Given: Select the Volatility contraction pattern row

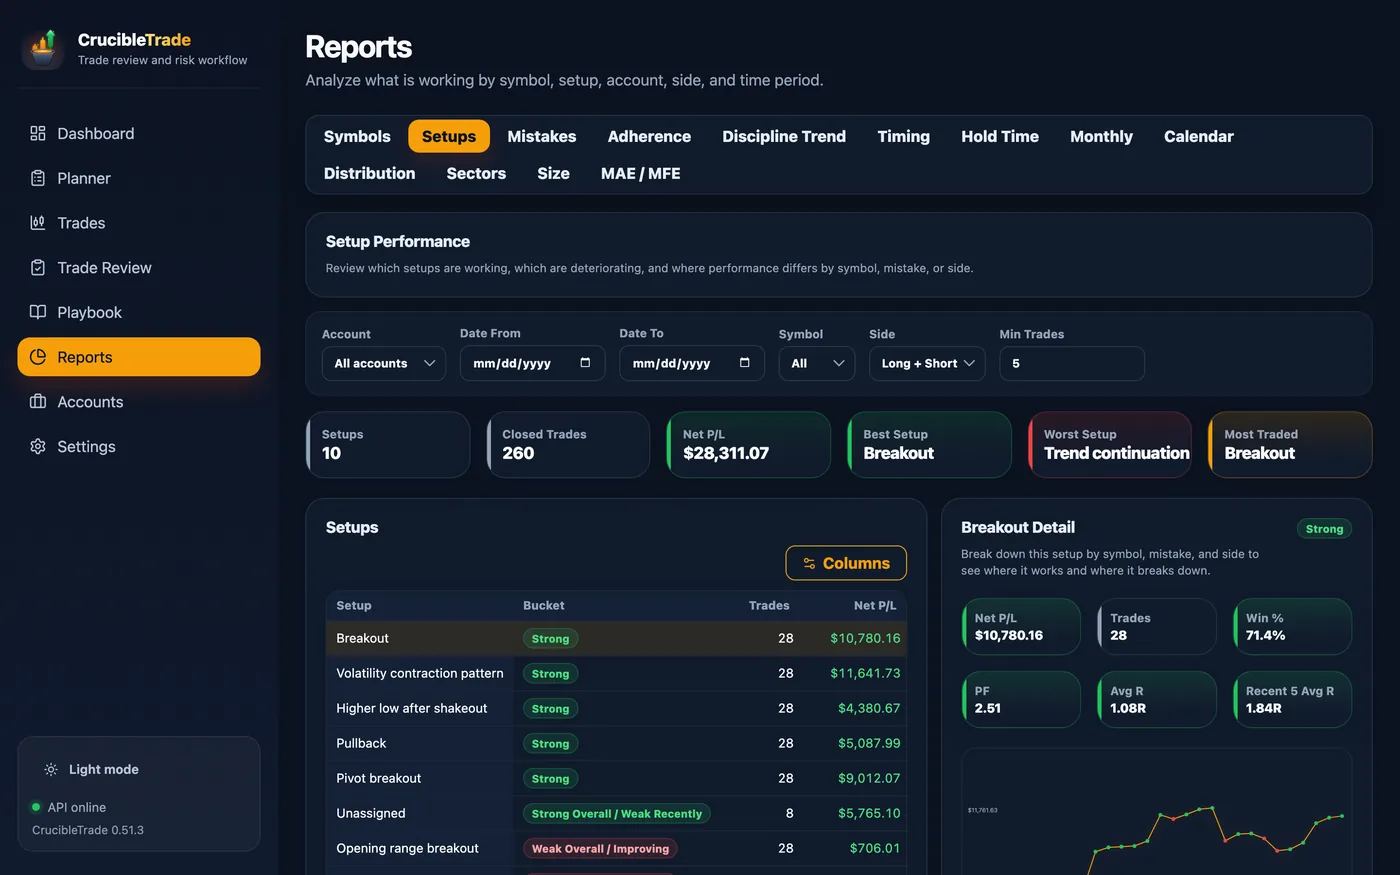Looking at the screenshot, I should [616, 673].
